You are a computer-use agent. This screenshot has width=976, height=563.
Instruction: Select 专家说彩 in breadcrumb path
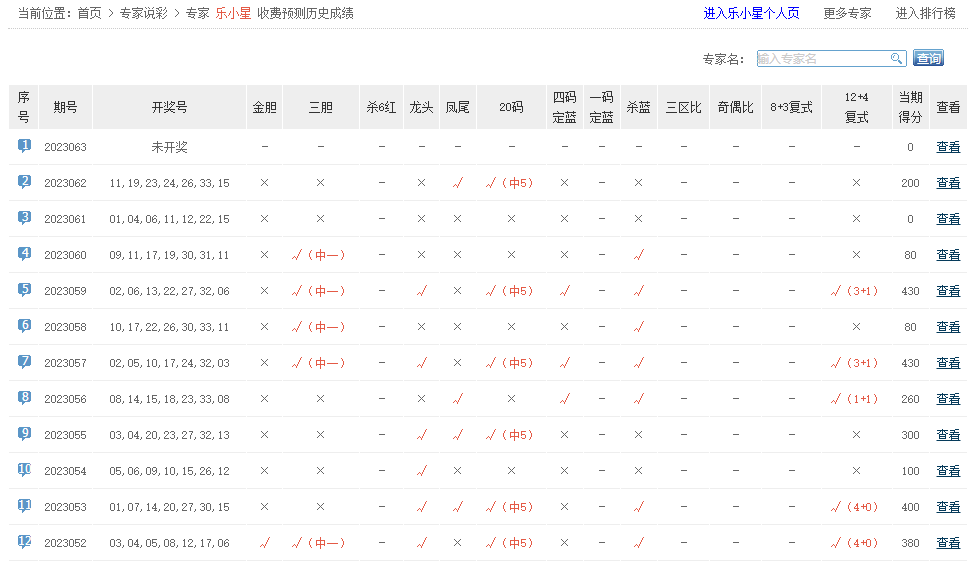click(143, 14)
